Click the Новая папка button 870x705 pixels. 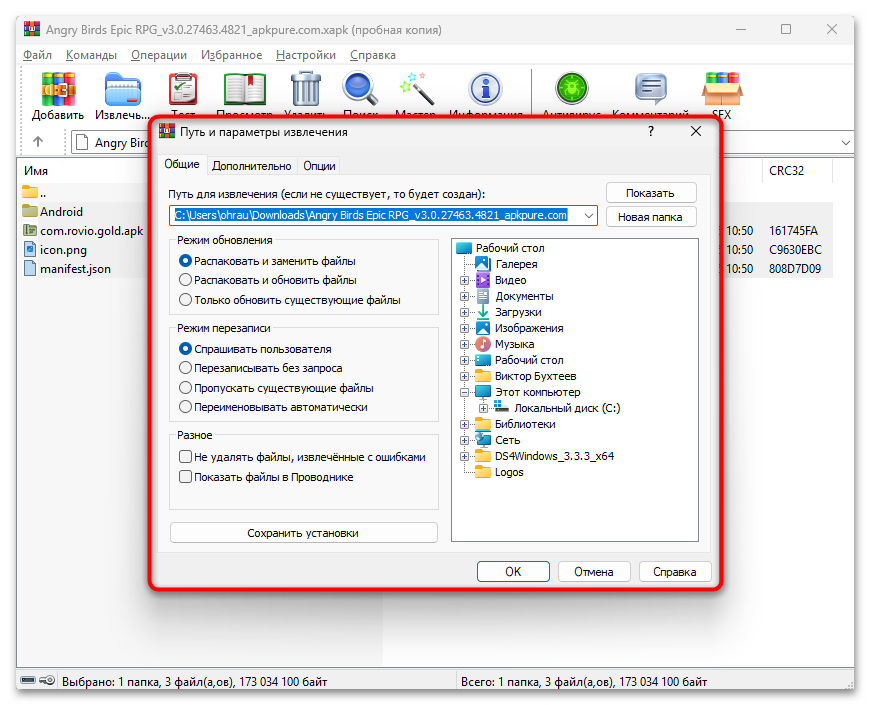tap(651, 217)
